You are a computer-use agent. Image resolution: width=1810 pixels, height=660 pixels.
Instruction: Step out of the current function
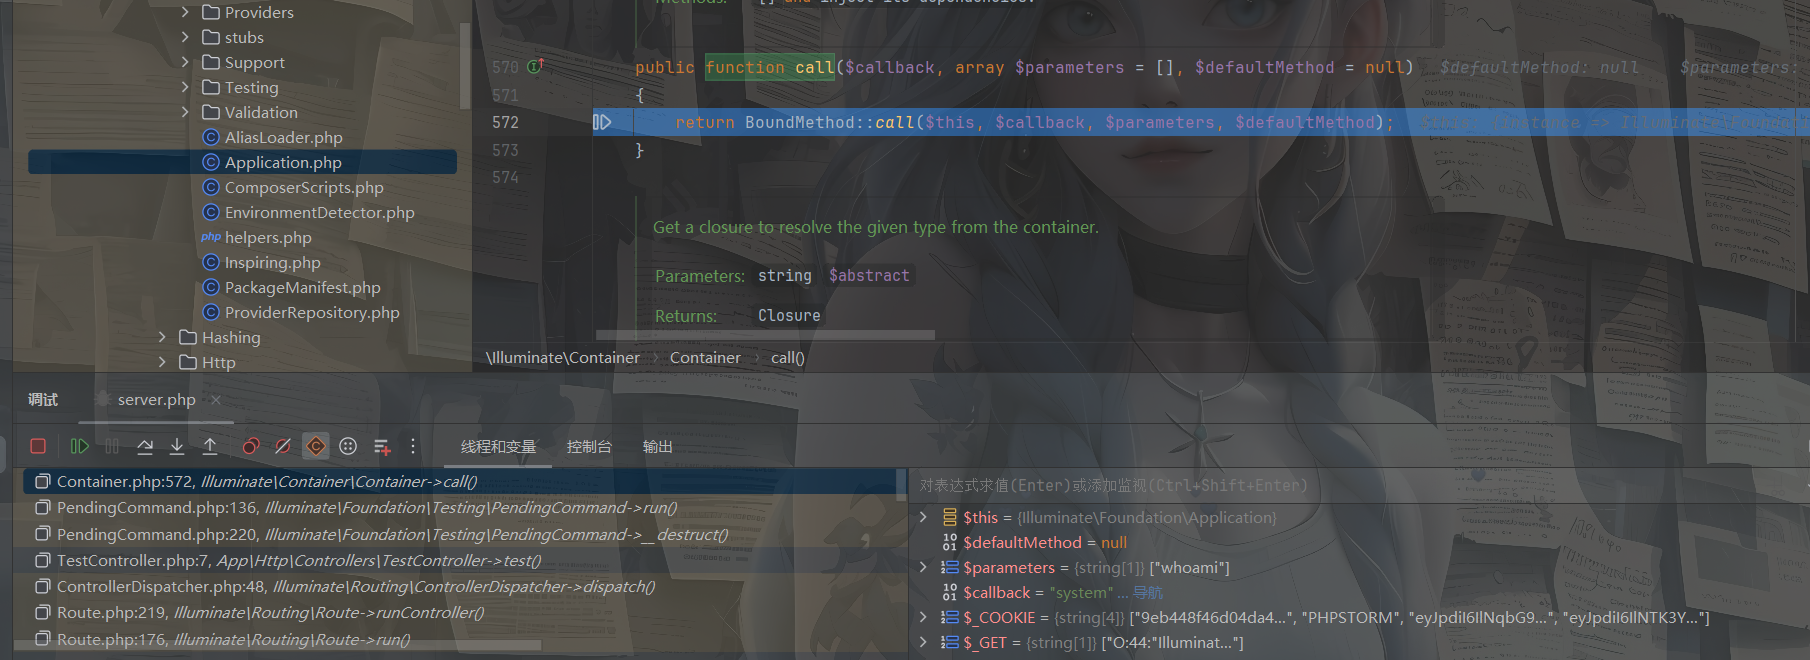tap(210, 446)
